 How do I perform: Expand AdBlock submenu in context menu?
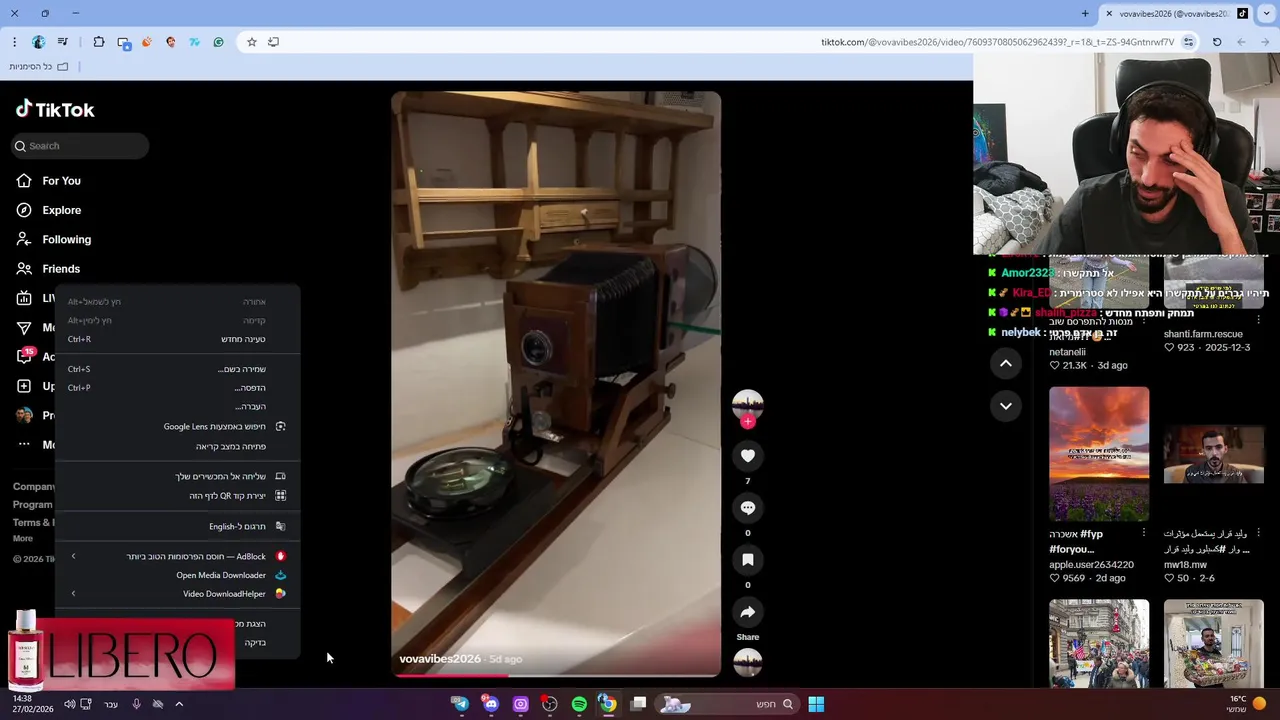[177, 556]
